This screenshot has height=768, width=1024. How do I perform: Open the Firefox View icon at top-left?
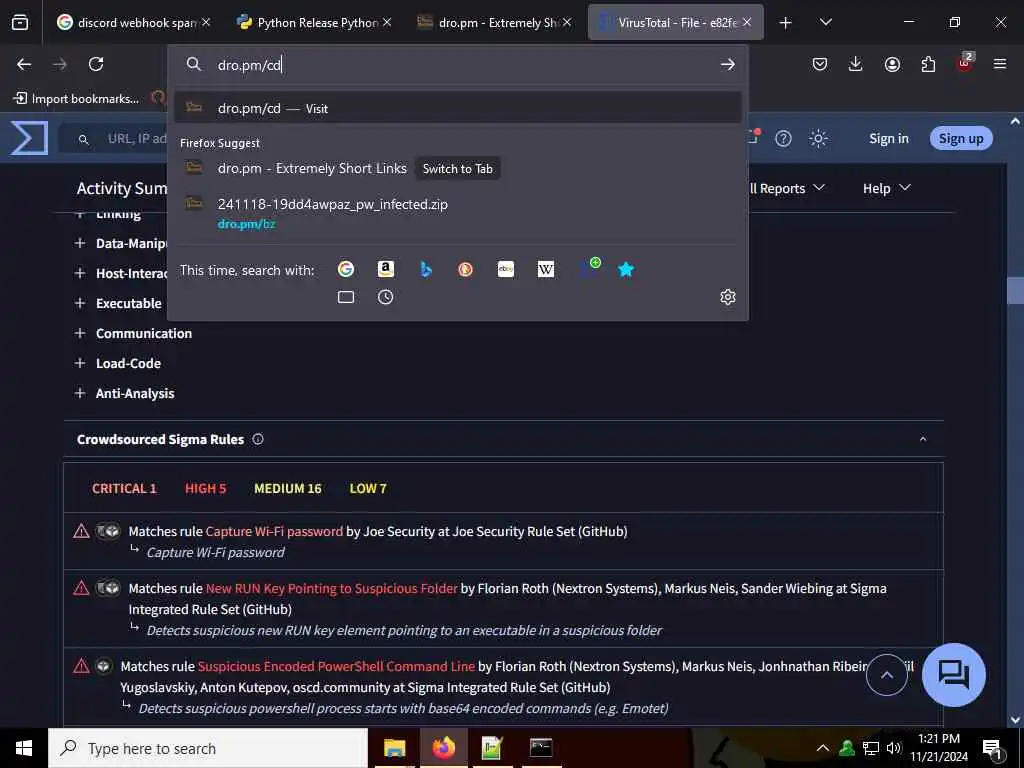click(20, 22)
